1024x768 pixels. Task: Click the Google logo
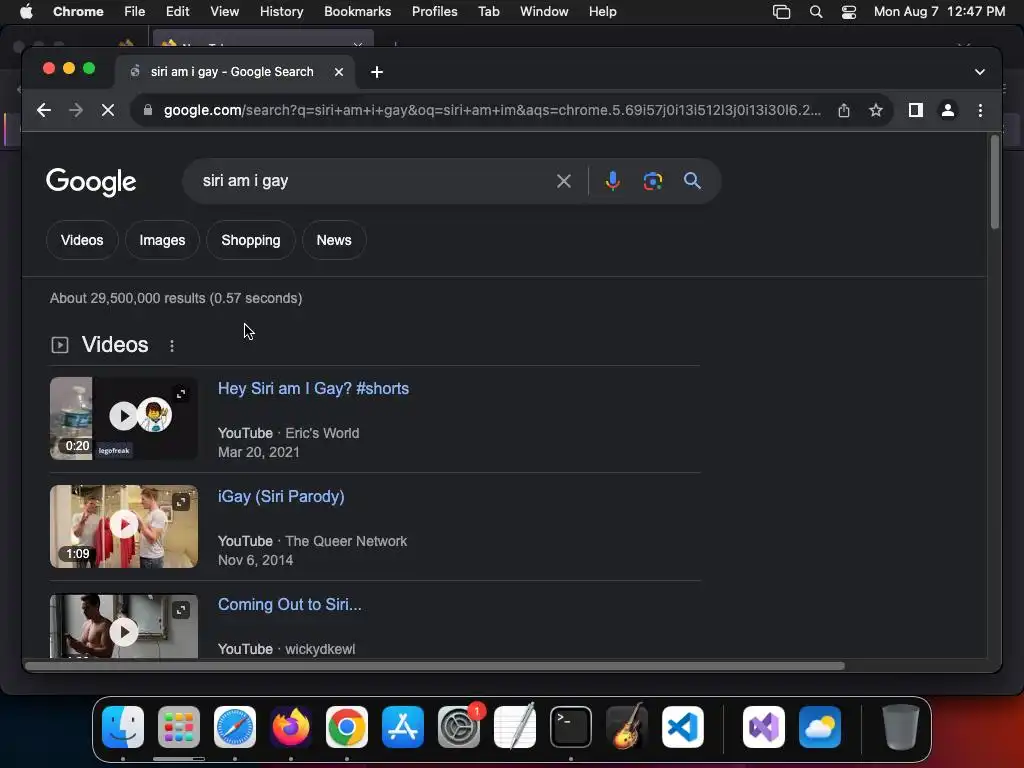(91, 182)
